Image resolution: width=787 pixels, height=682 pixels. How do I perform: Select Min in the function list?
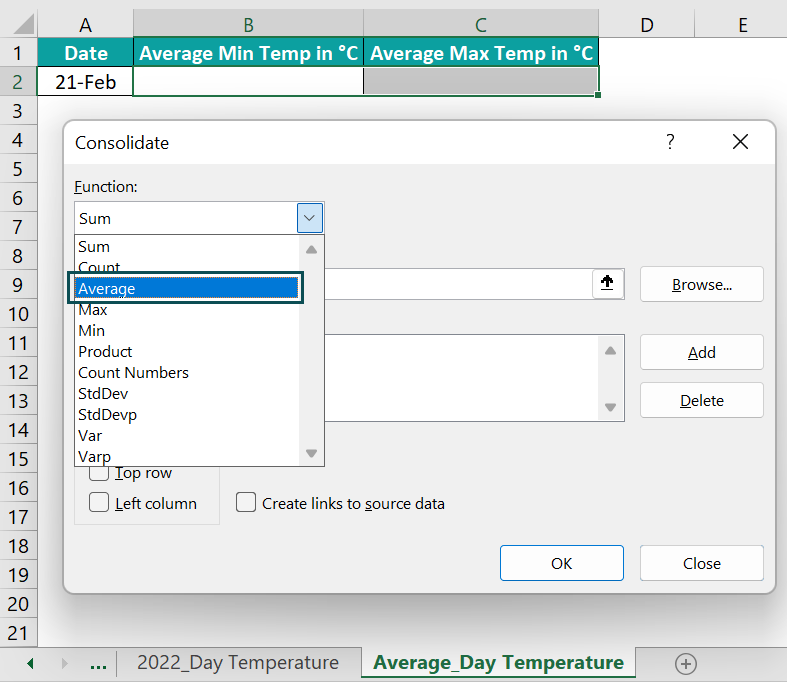[187, 331]
